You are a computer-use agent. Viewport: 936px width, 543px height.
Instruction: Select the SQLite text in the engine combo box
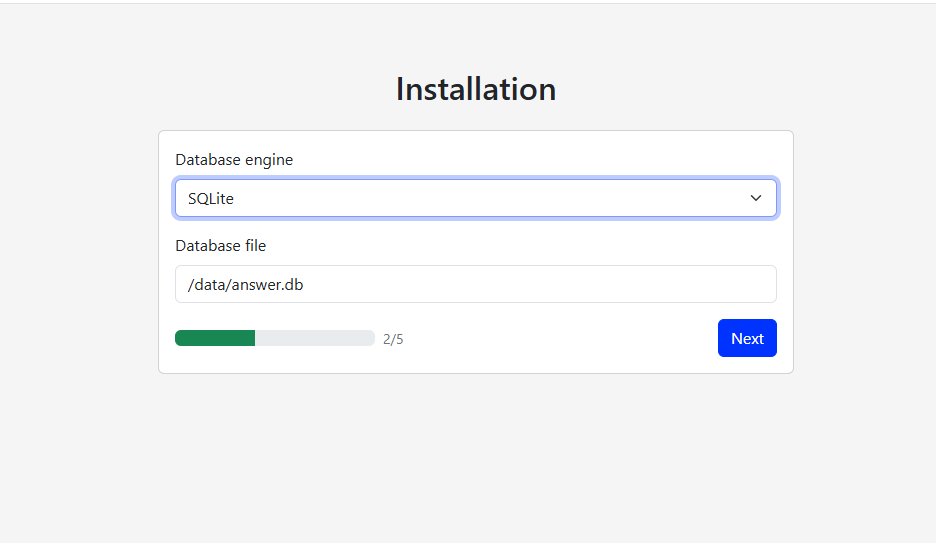coord(211,199)
